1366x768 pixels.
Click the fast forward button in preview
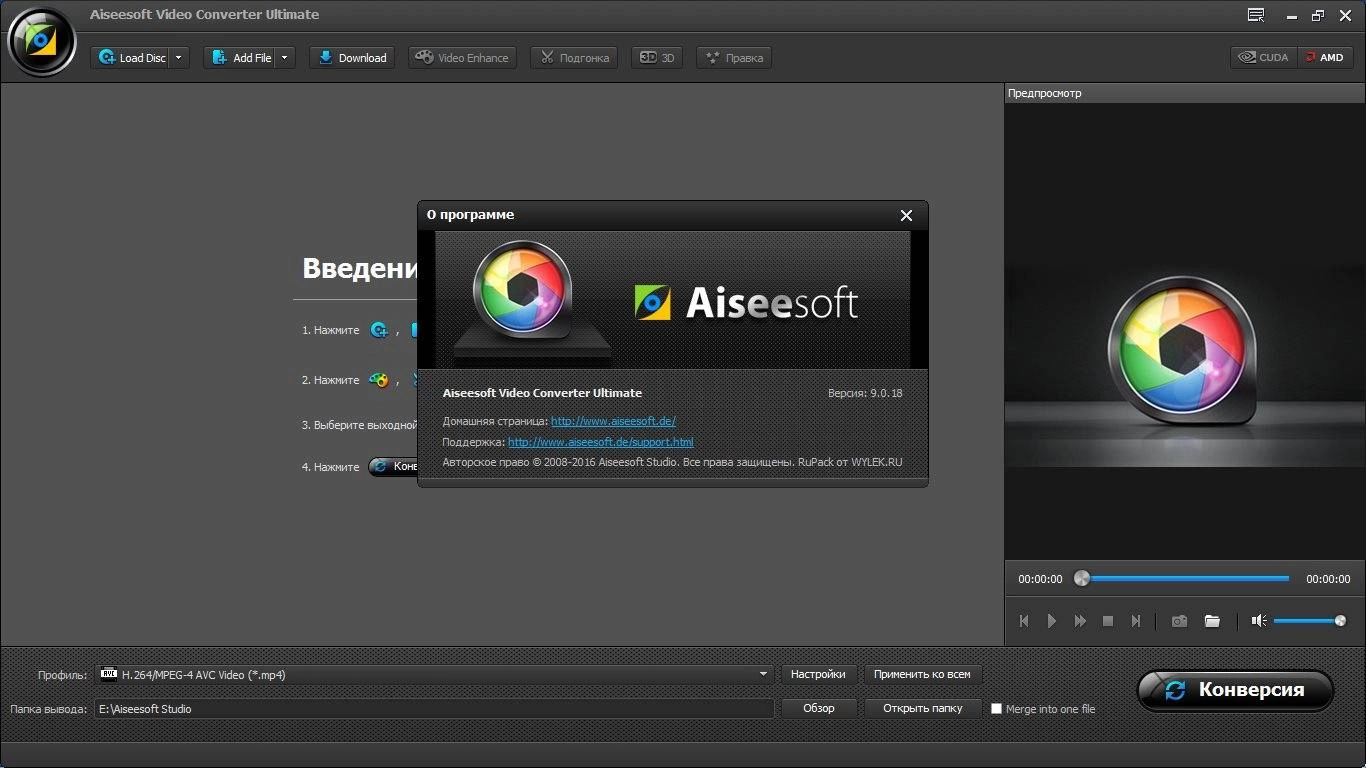pos(1080,621)
